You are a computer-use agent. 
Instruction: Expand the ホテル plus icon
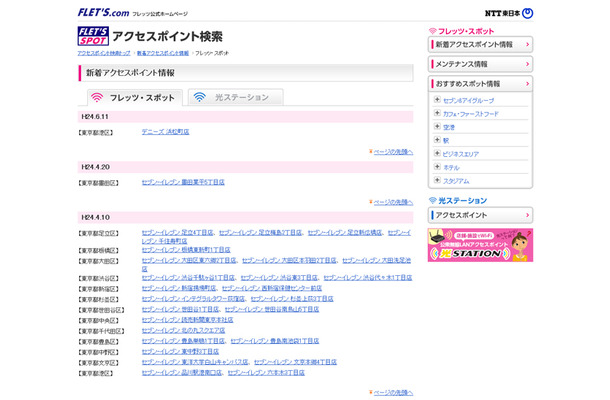point(437,167)
